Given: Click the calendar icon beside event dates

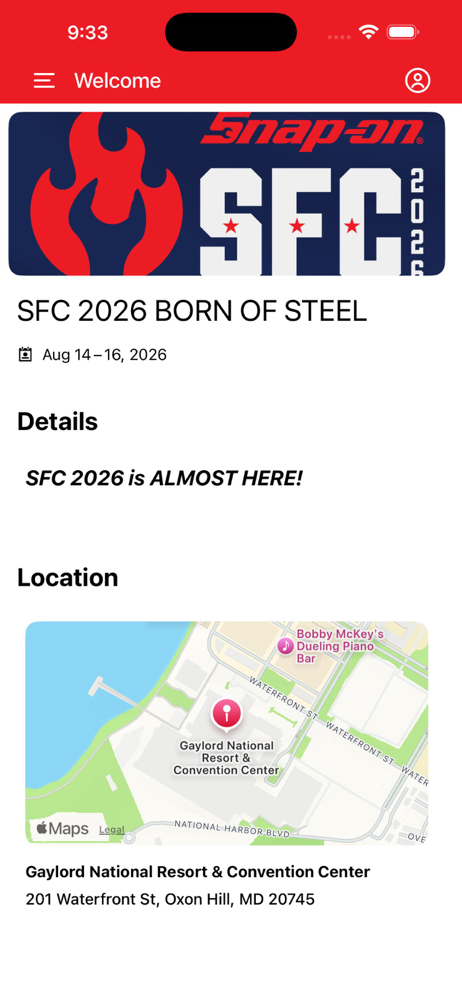Looking at the screenshot, I should click(25, 355).
